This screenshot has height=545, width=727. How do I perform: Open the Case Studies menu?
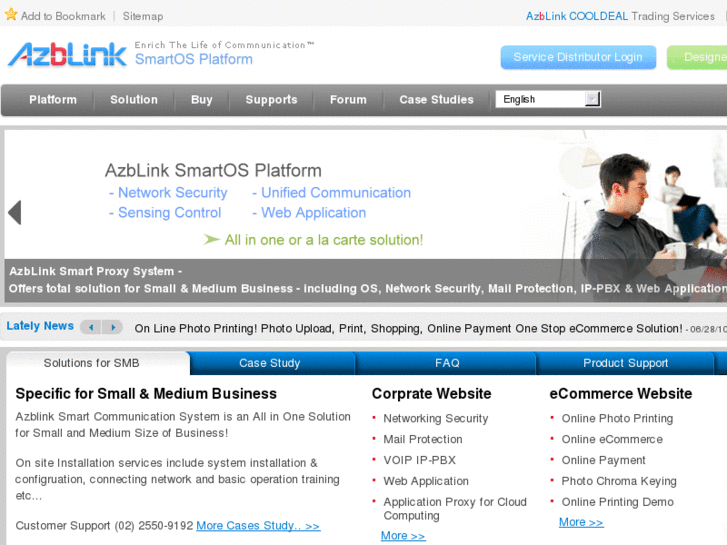click(436, 100)
